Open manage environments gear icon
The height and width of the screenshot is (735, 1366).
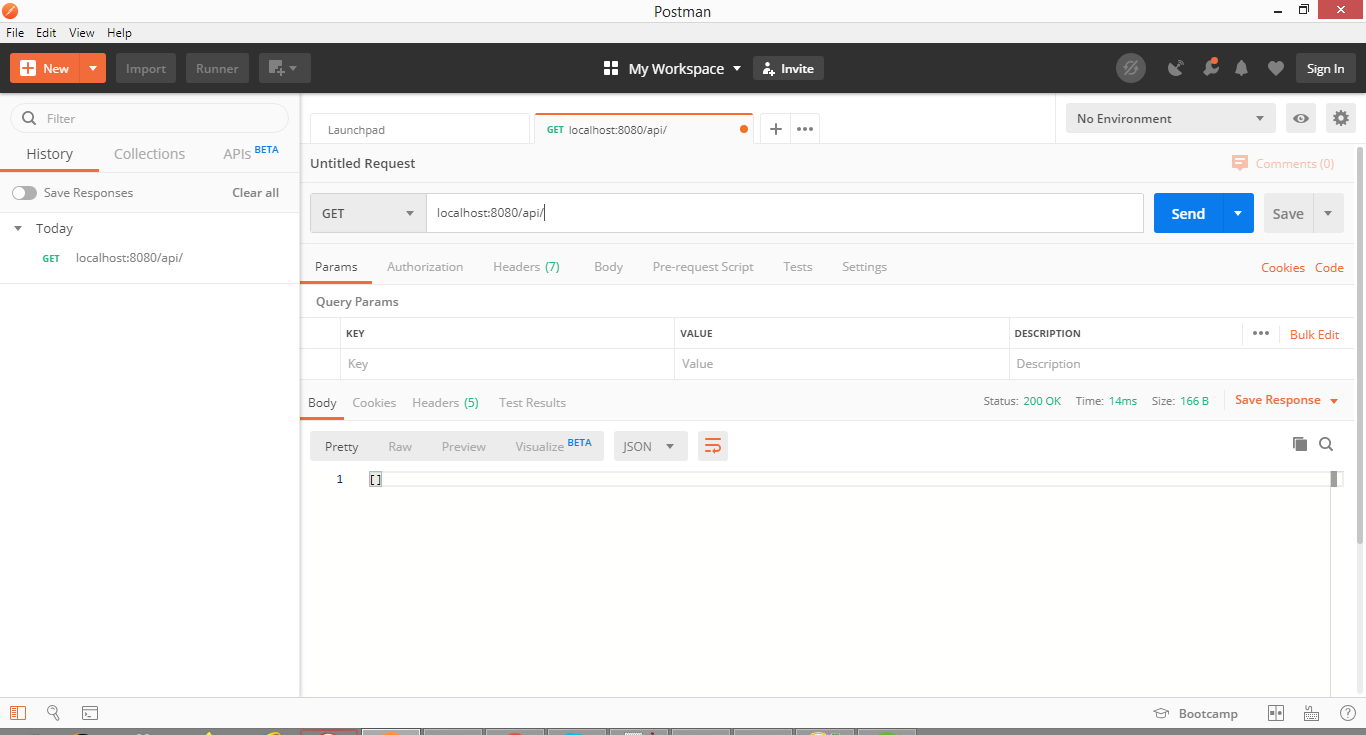click(x=1341, y=118)
